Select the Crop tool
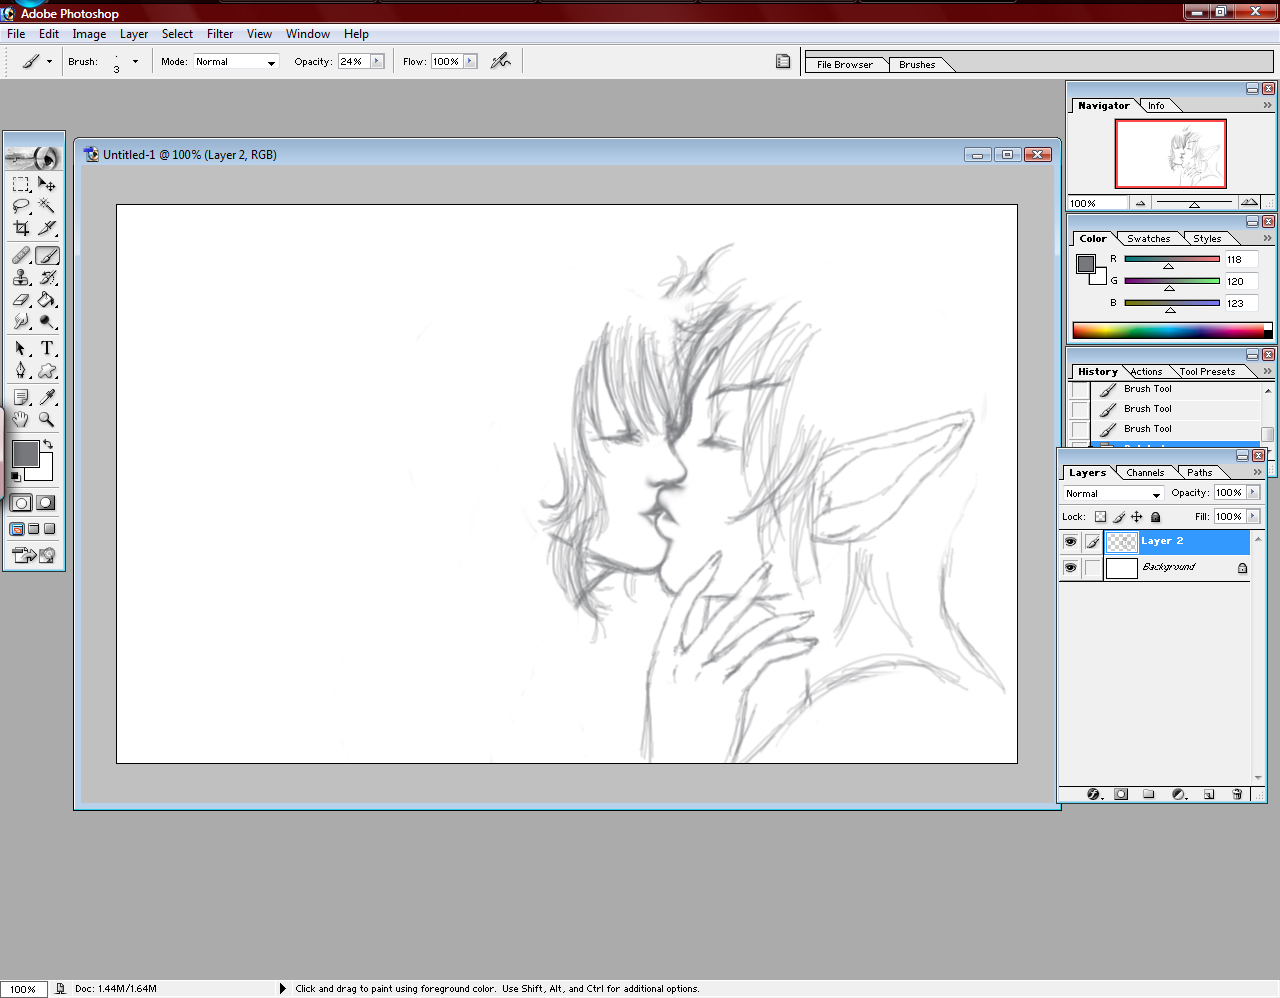This screenshot has height=998, width=1280. (21, 228)
